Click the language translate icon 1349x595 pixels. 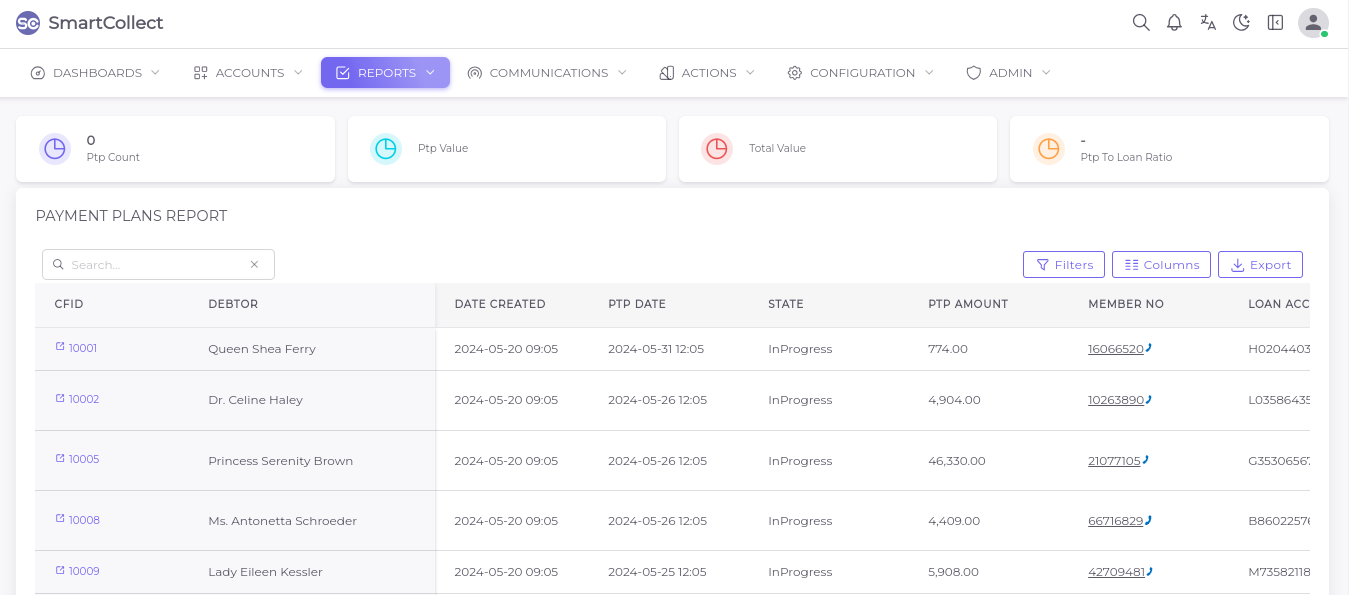[x=1208, y=23]
